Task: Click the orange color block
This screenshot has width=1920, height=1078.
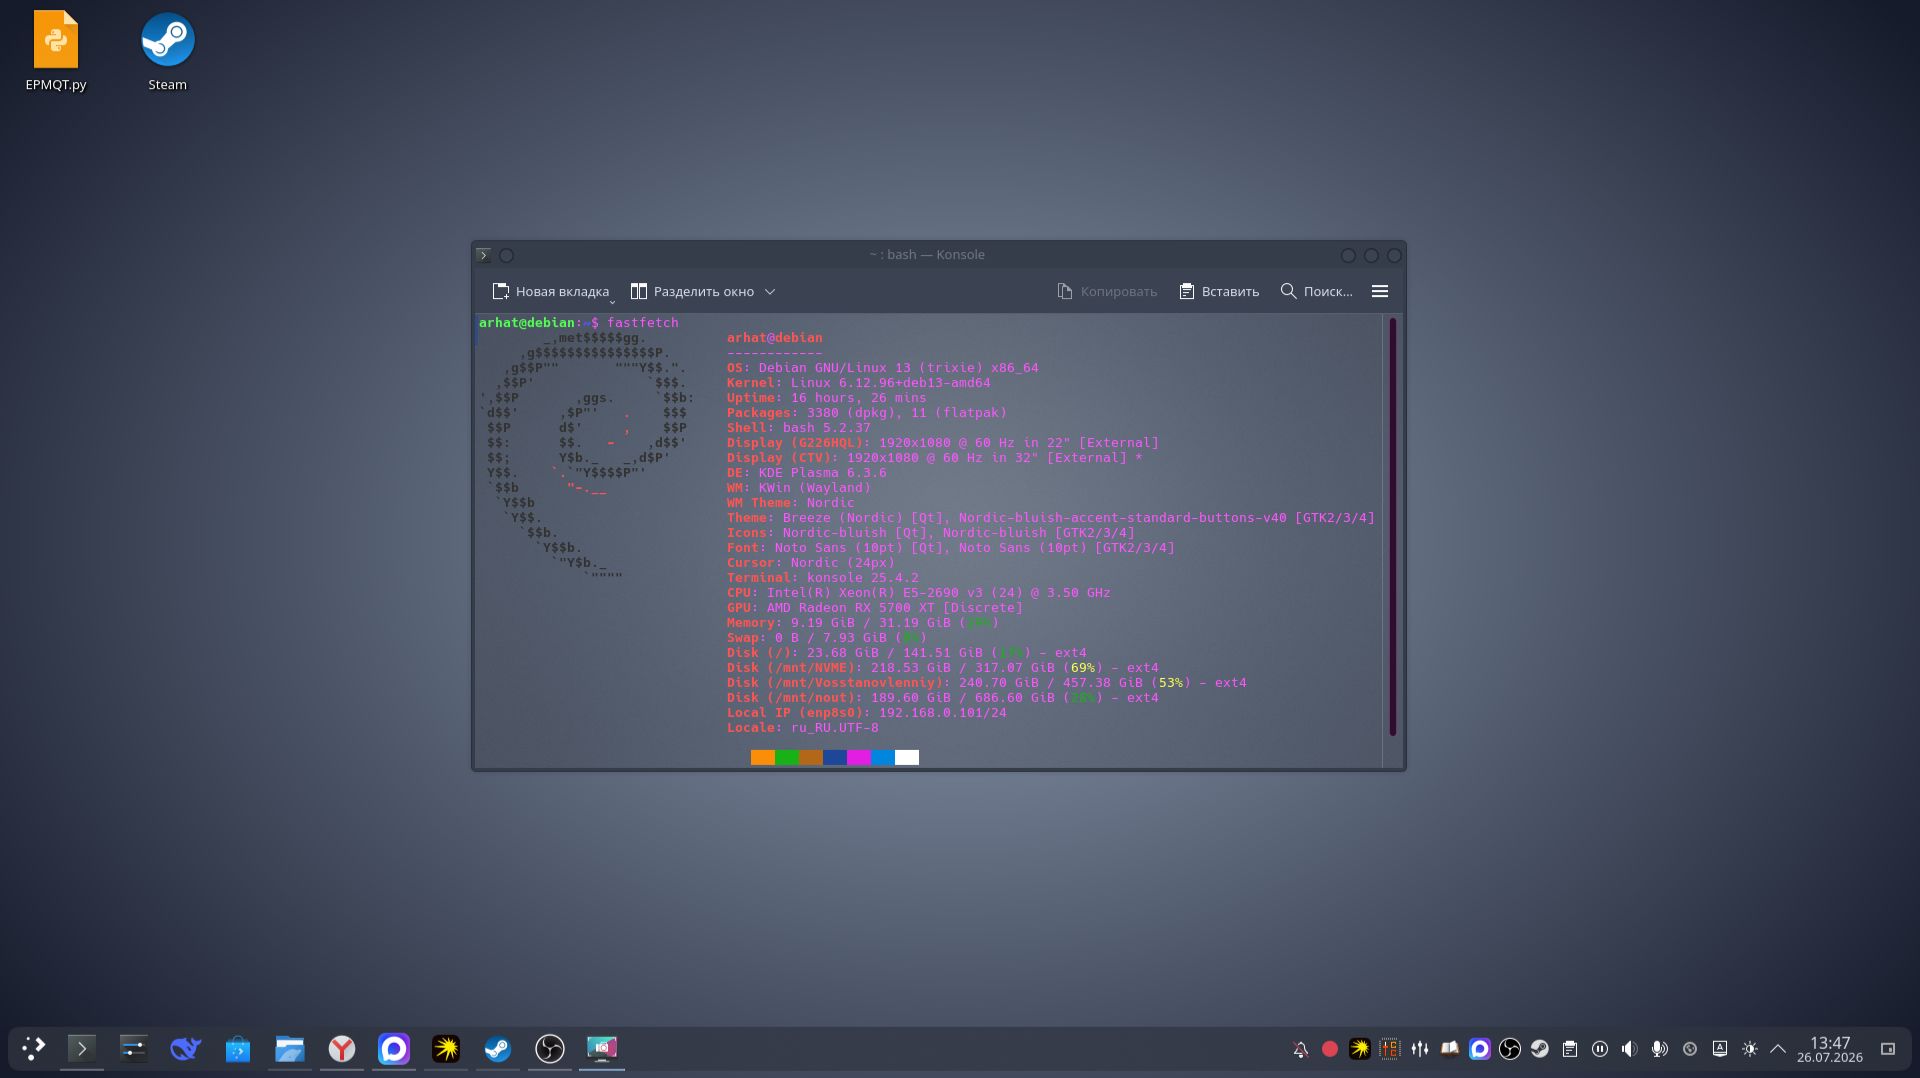Action: click(x=763, y=757)
